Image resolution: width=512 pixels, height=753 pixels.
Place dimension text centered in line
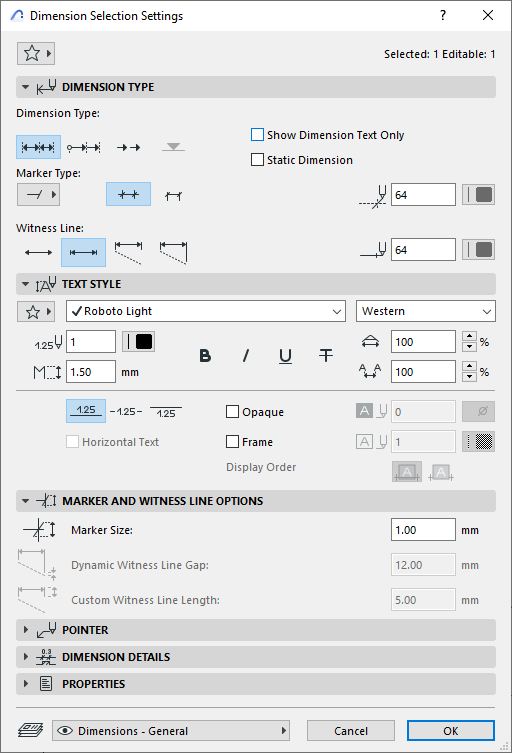coord(126,412)
